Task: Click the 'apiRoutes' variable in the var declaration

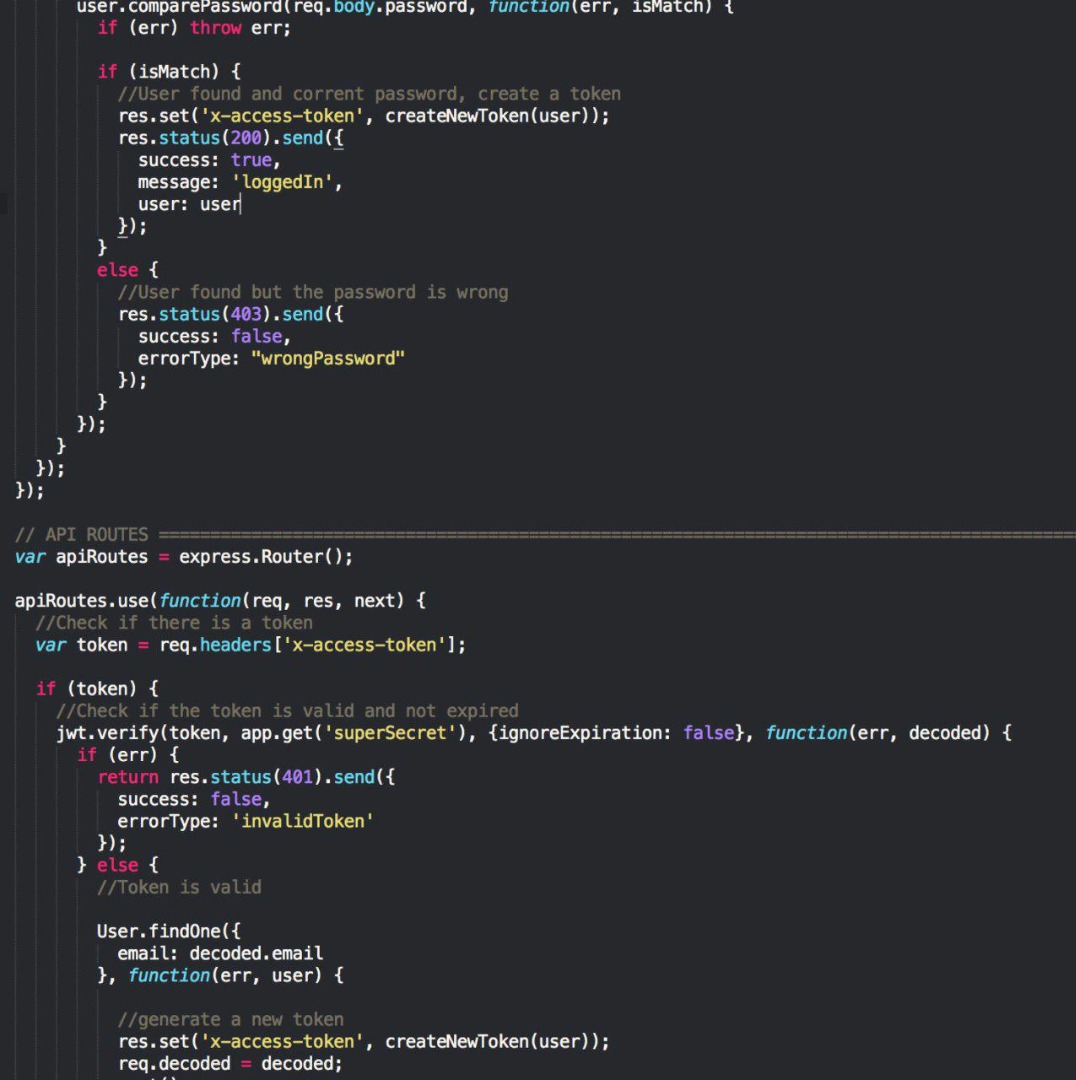Action: pos(102,557)
